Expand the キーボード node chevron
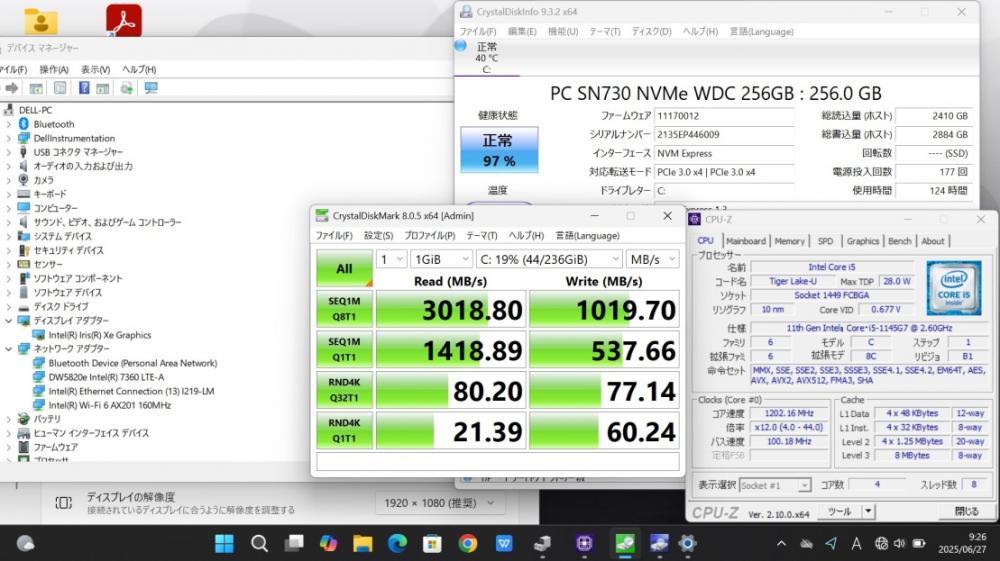1000x561 pixels. (x=8, y=194)
